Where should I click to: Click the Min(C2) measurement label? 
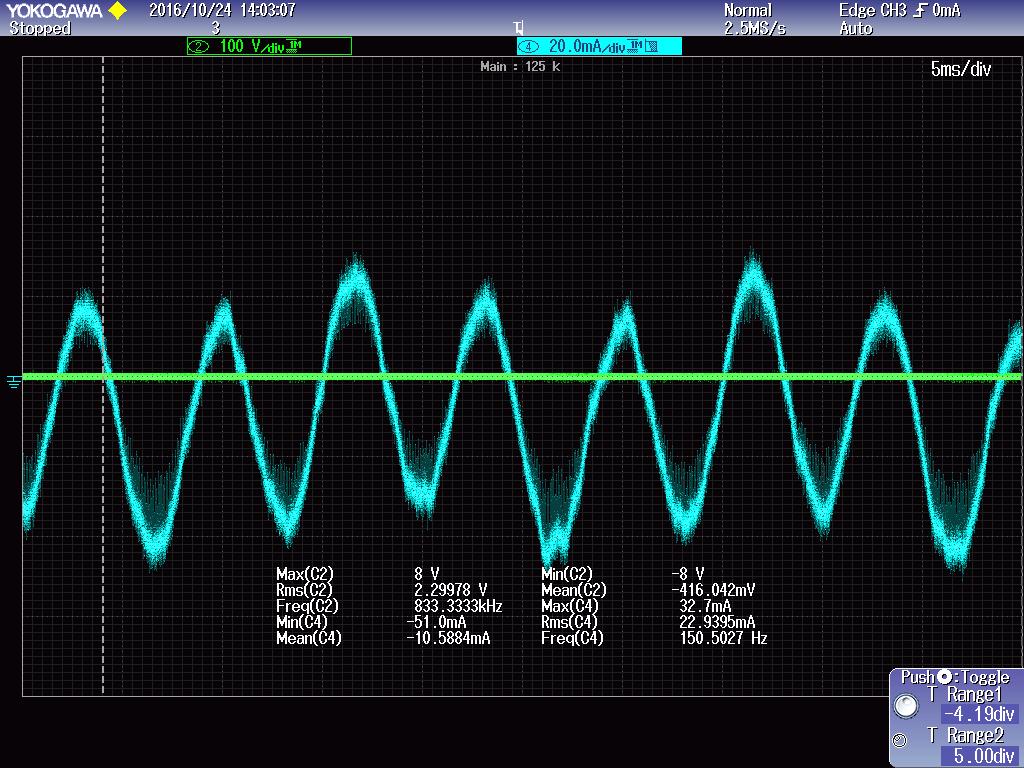coord(567,574)
